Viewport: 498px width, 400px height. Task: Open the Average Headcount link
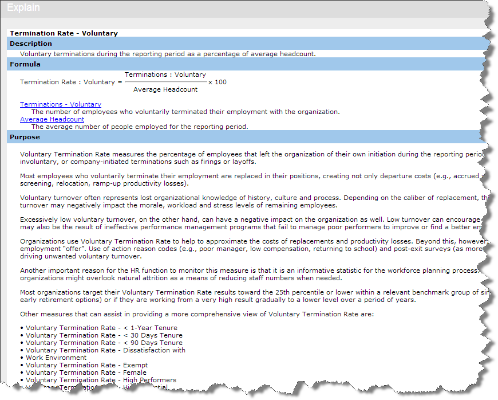[x=52, y=119]
